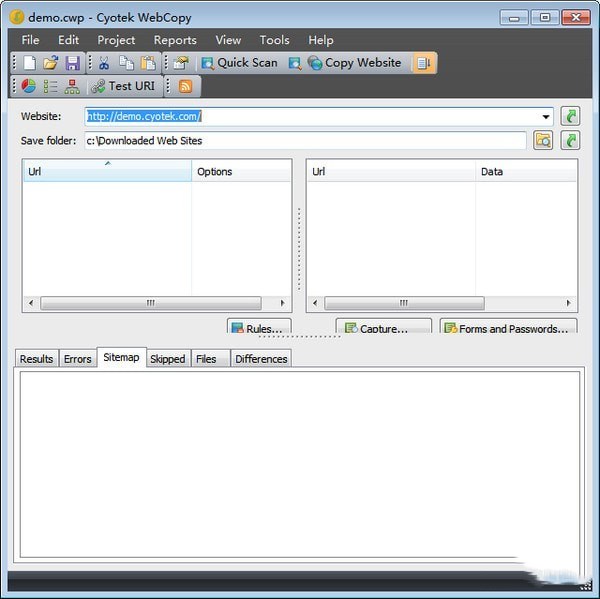
Task: Click the scan icon left of Copy Website
Action: tap(295, 63)
